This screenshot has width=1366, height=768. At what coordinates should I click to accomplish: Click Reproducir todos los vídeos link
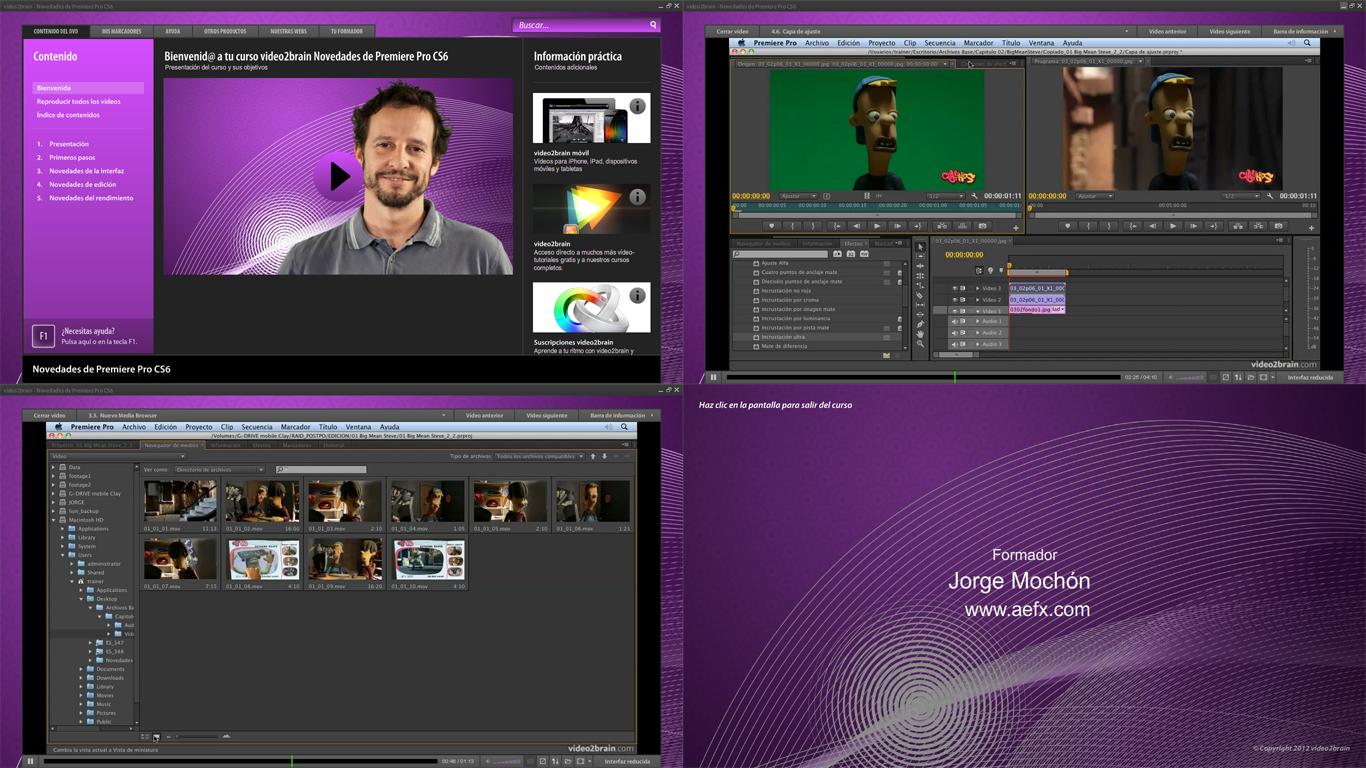79,101
